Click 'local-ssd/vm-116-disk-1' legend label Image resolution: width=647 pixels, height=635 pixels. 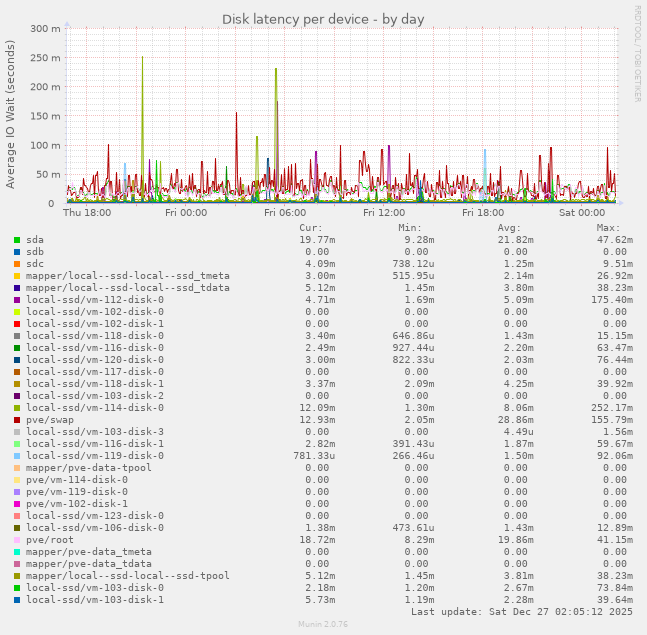[95, 444]
